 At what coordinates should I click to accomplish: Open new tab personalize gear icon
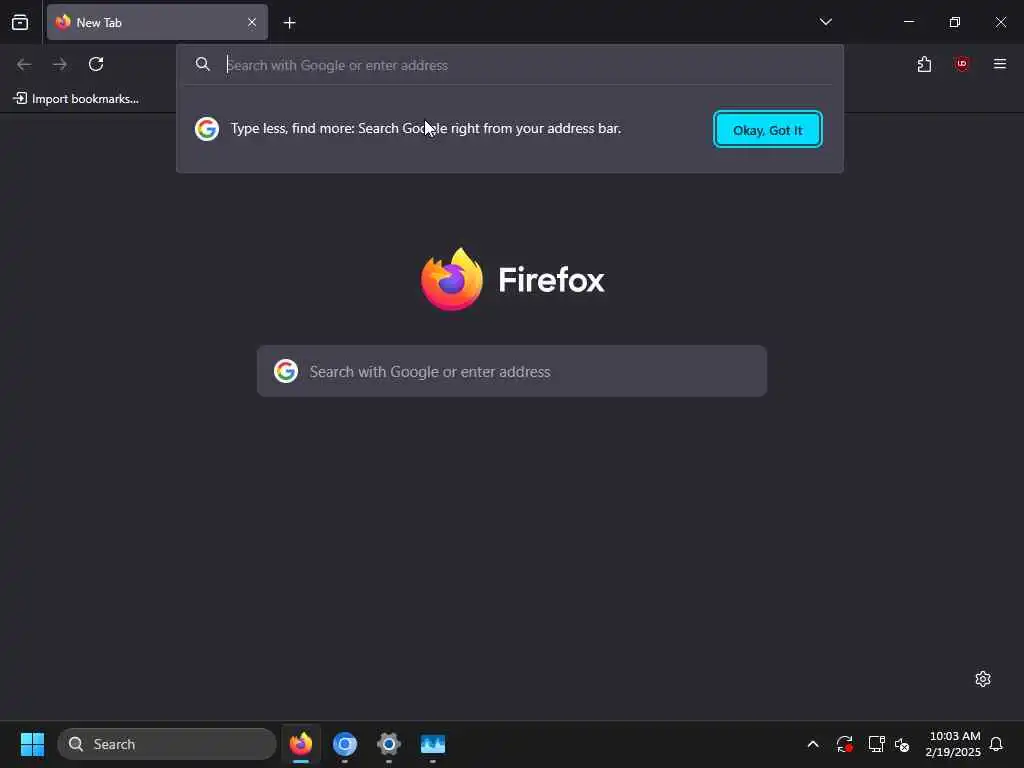[983, 679]
